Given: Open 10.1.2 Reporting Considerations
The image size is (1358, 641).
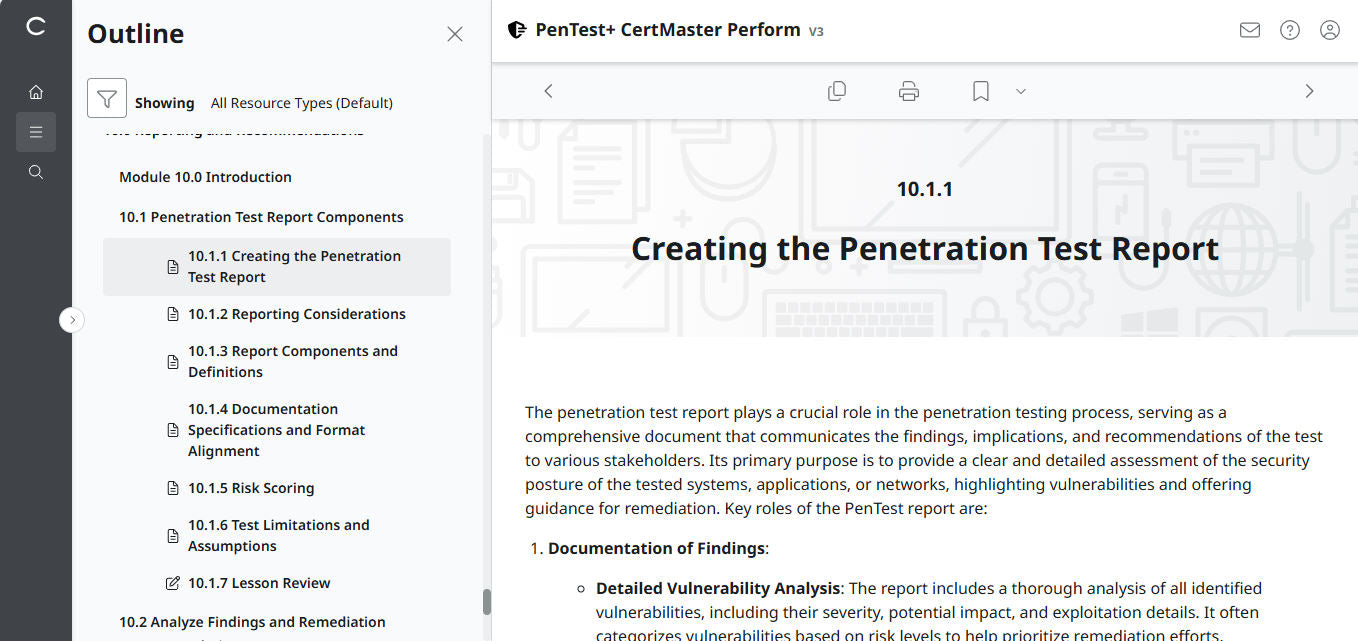Looking at the screenshot, I should click(x=296, y=313).
